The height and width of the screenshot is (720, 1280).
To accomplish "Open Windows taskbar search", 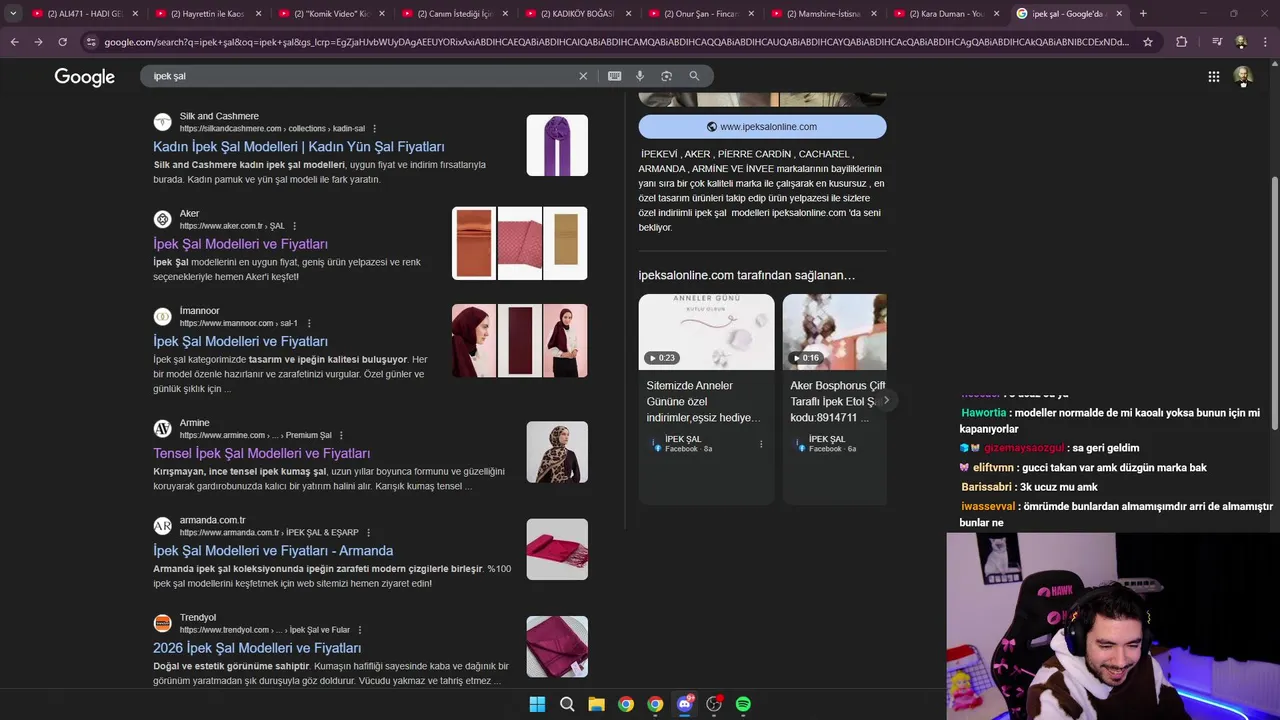I will [x=567, y=704].
